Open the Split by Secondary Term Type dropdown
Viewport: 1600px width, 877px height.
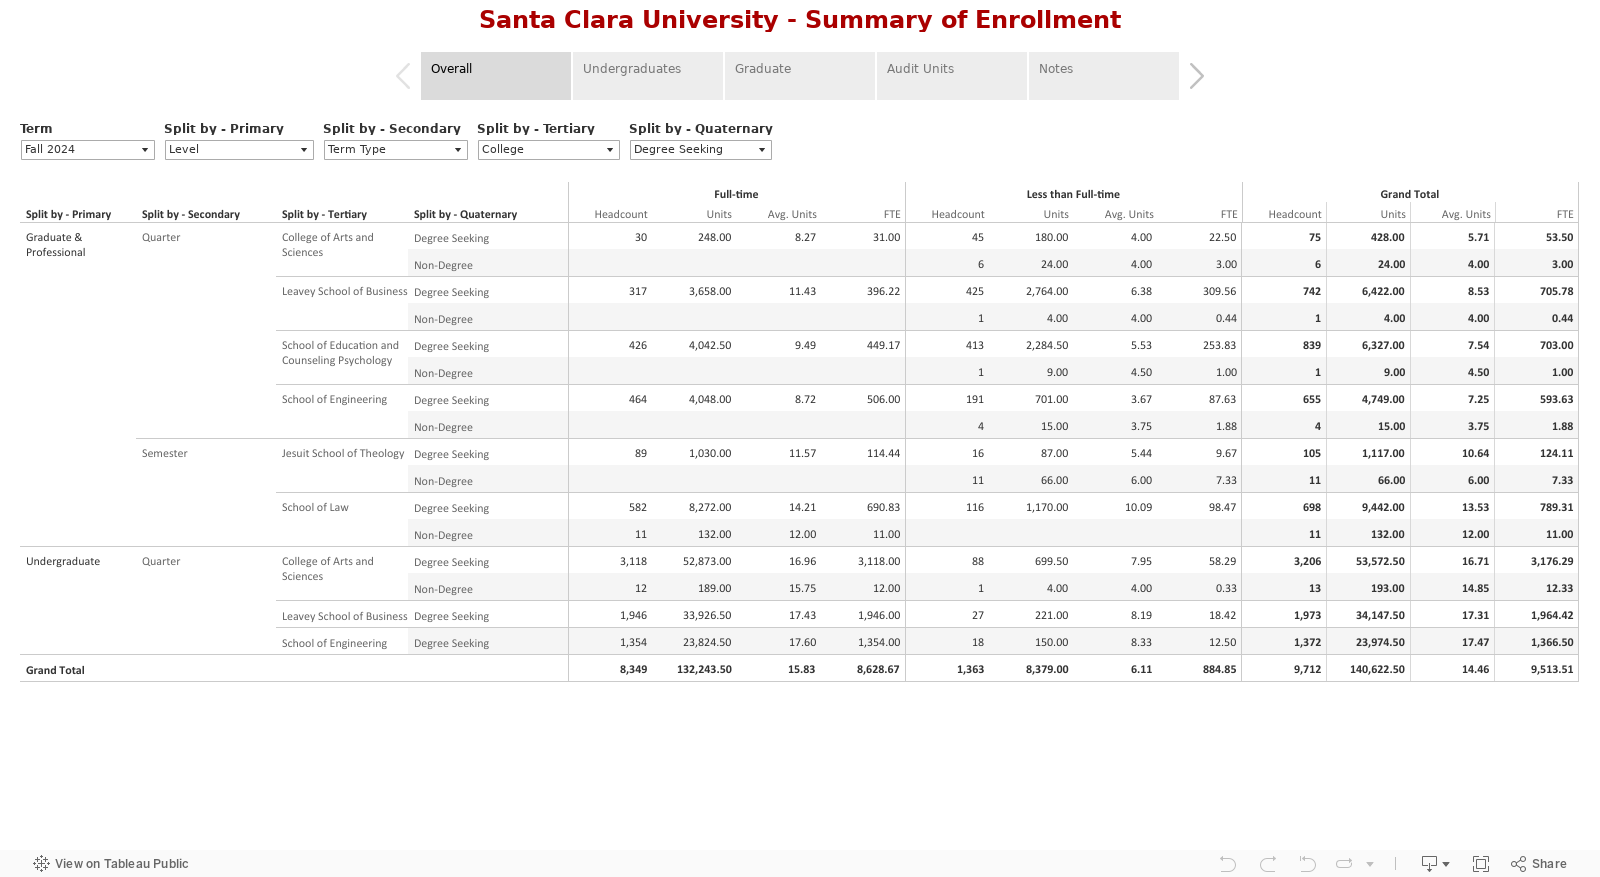tap(396, 150)
